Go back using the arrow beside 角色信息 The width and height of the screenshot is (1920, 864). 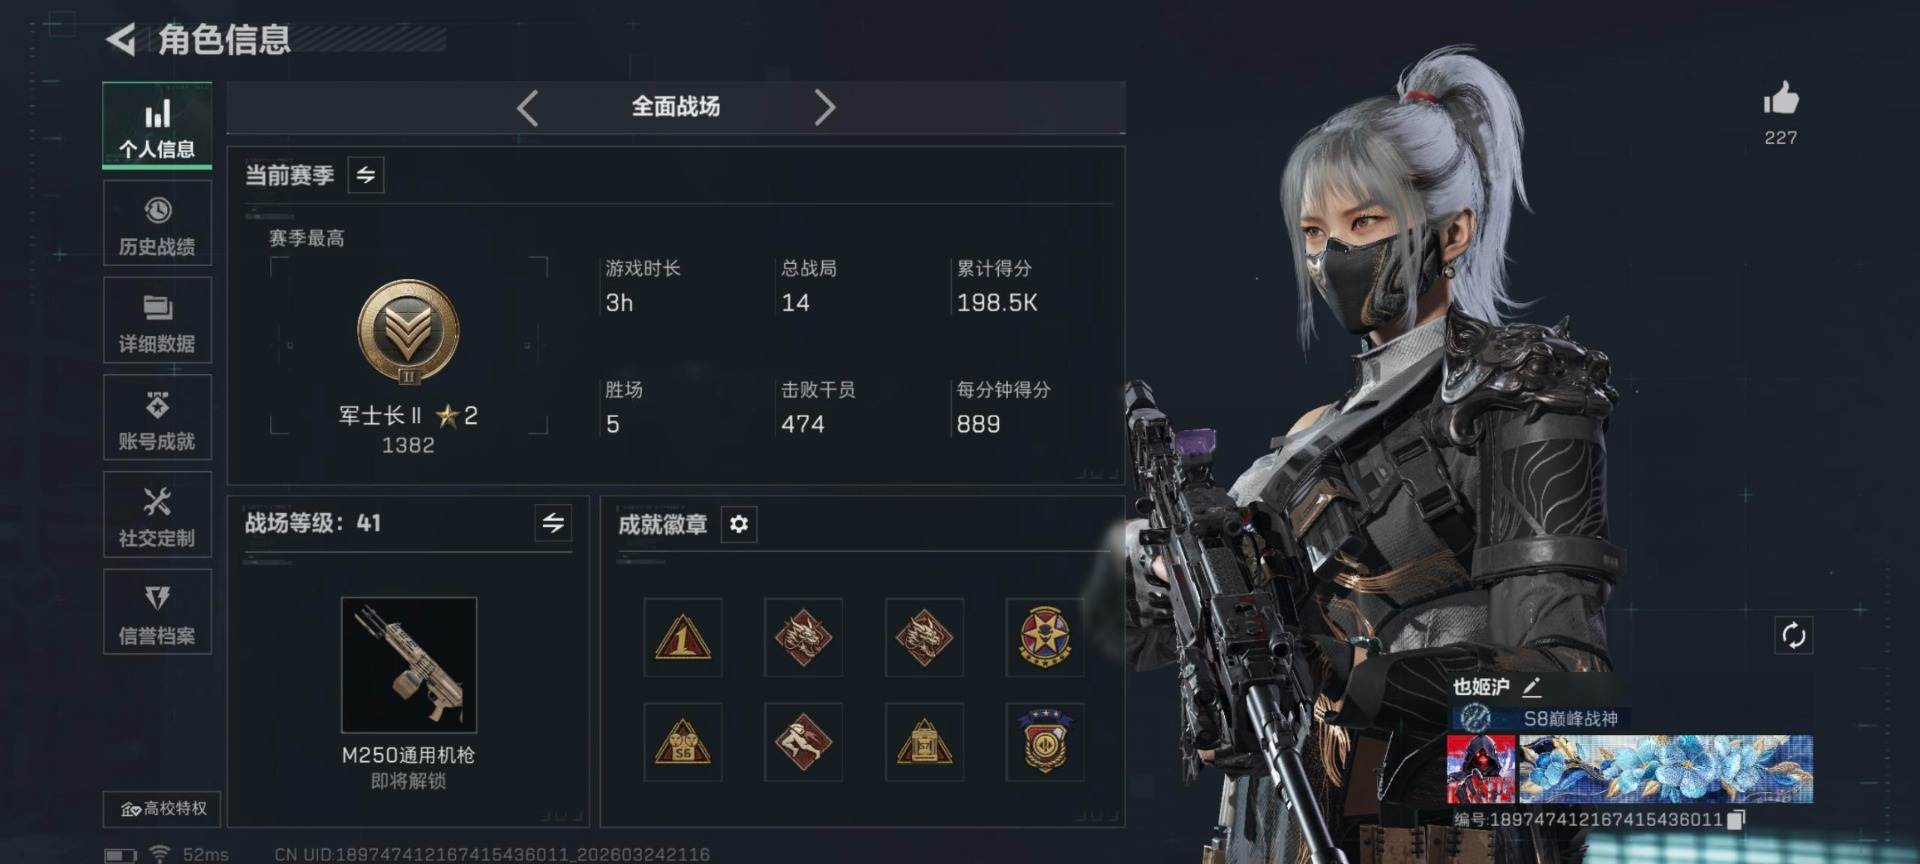coord(121,40)
